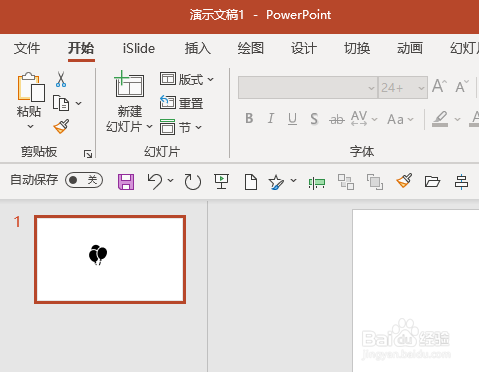This screenshot has width=479, height=372.
Task: Click the Format Painter in quick access bar
Action: (x=404, y=181)
